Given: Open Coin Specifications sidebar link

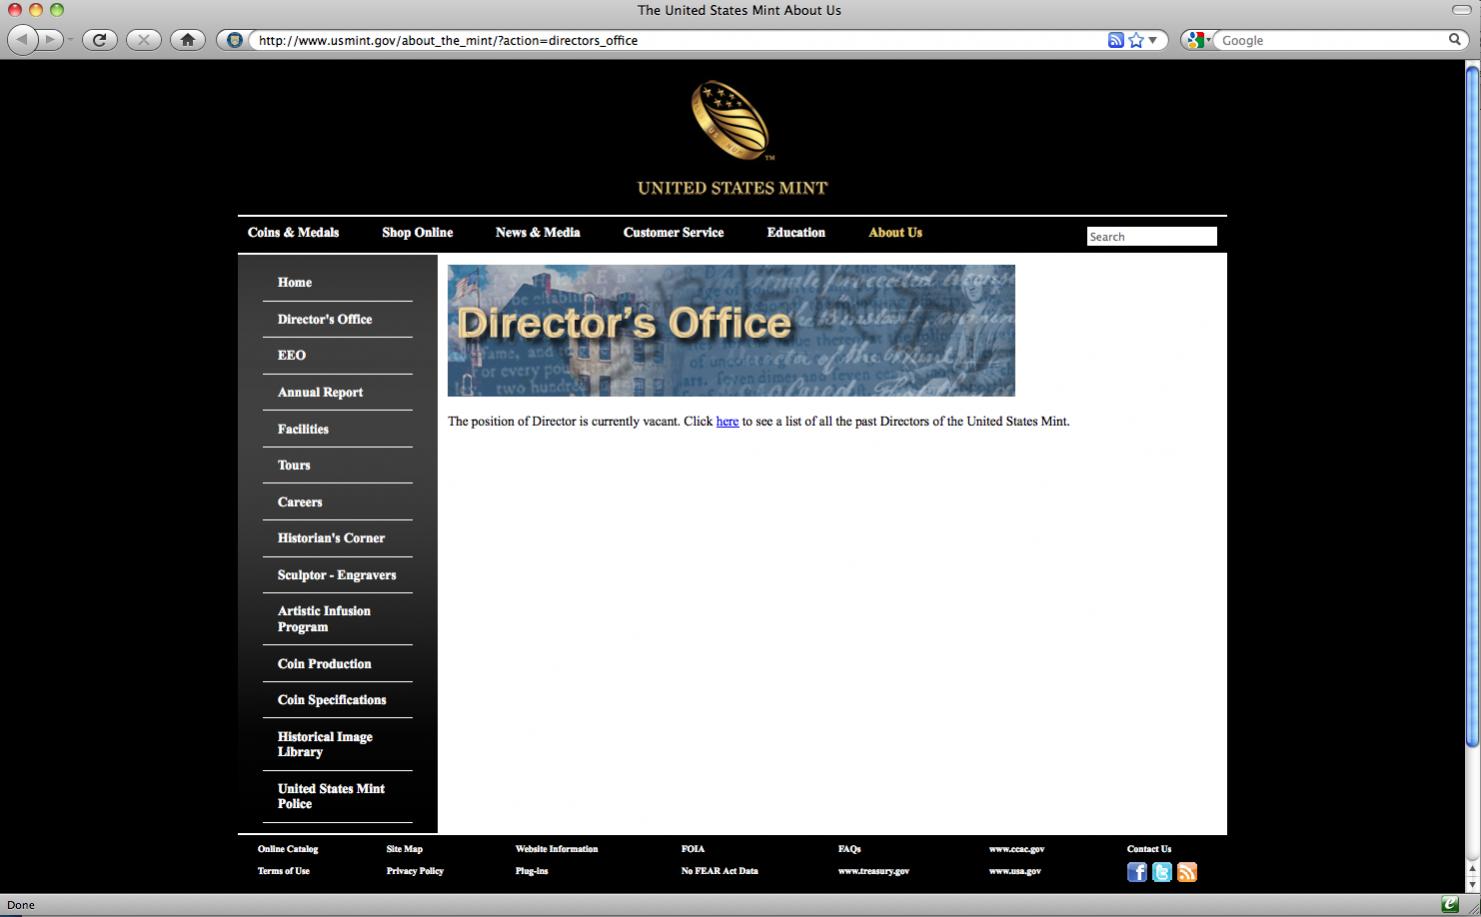Looking at the screenshot, I should [332, 700].
